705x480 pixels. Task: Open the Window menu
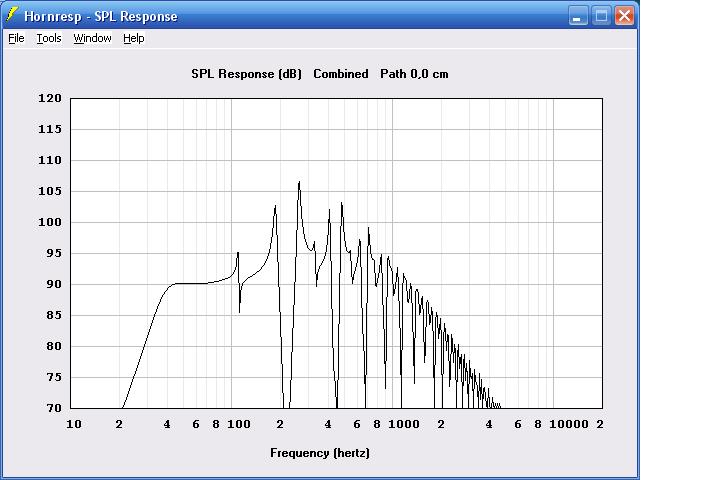[x=92, y=38]
